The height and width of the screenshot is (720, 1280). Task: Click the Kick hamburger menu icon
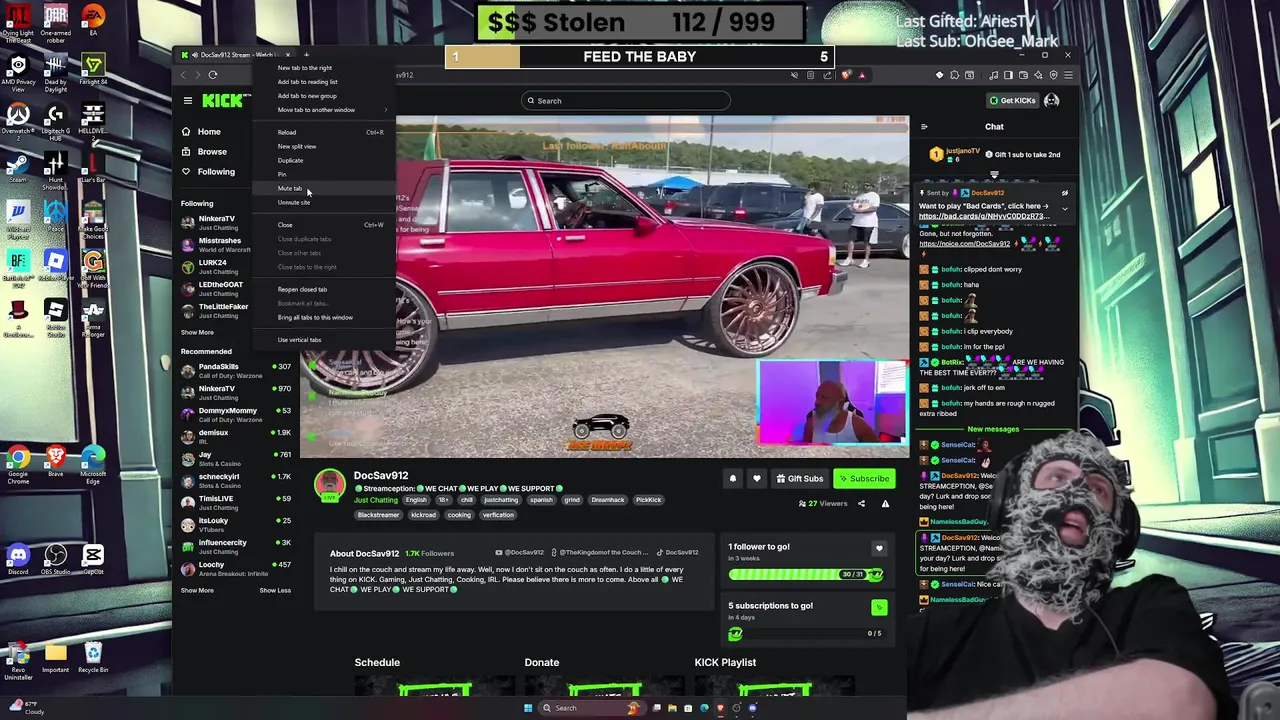coord(187,100)
